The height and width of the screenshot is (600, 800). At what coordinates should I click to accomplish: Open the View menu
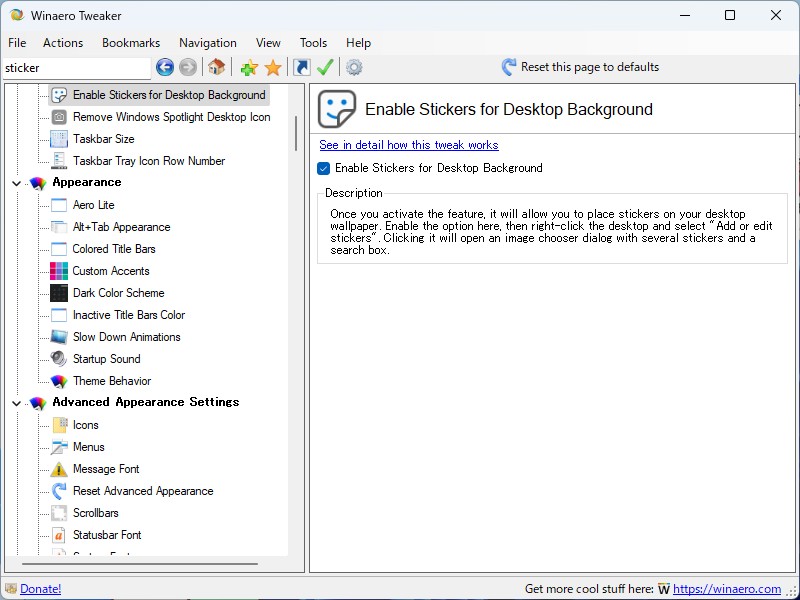[268, 43]
